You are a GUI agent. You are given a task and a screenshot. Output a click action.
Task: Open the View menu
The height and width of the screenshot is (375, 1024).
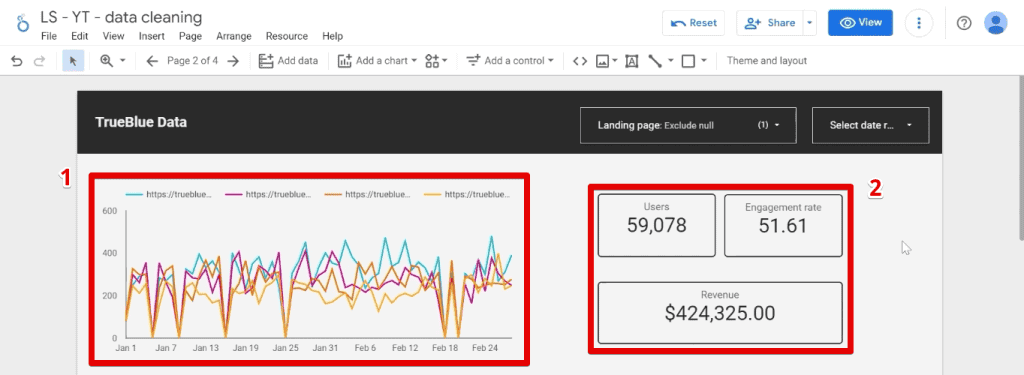tap(114, 37)
